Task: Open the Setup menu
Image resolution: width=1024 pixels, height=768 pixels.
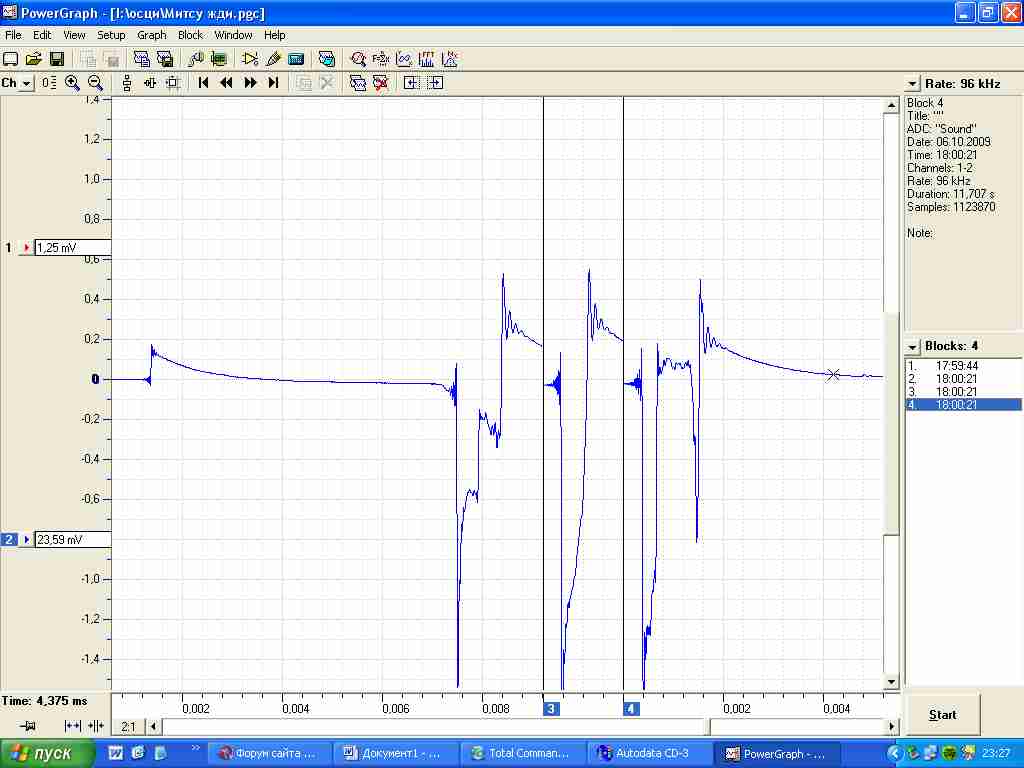Action: click(111, 35)
